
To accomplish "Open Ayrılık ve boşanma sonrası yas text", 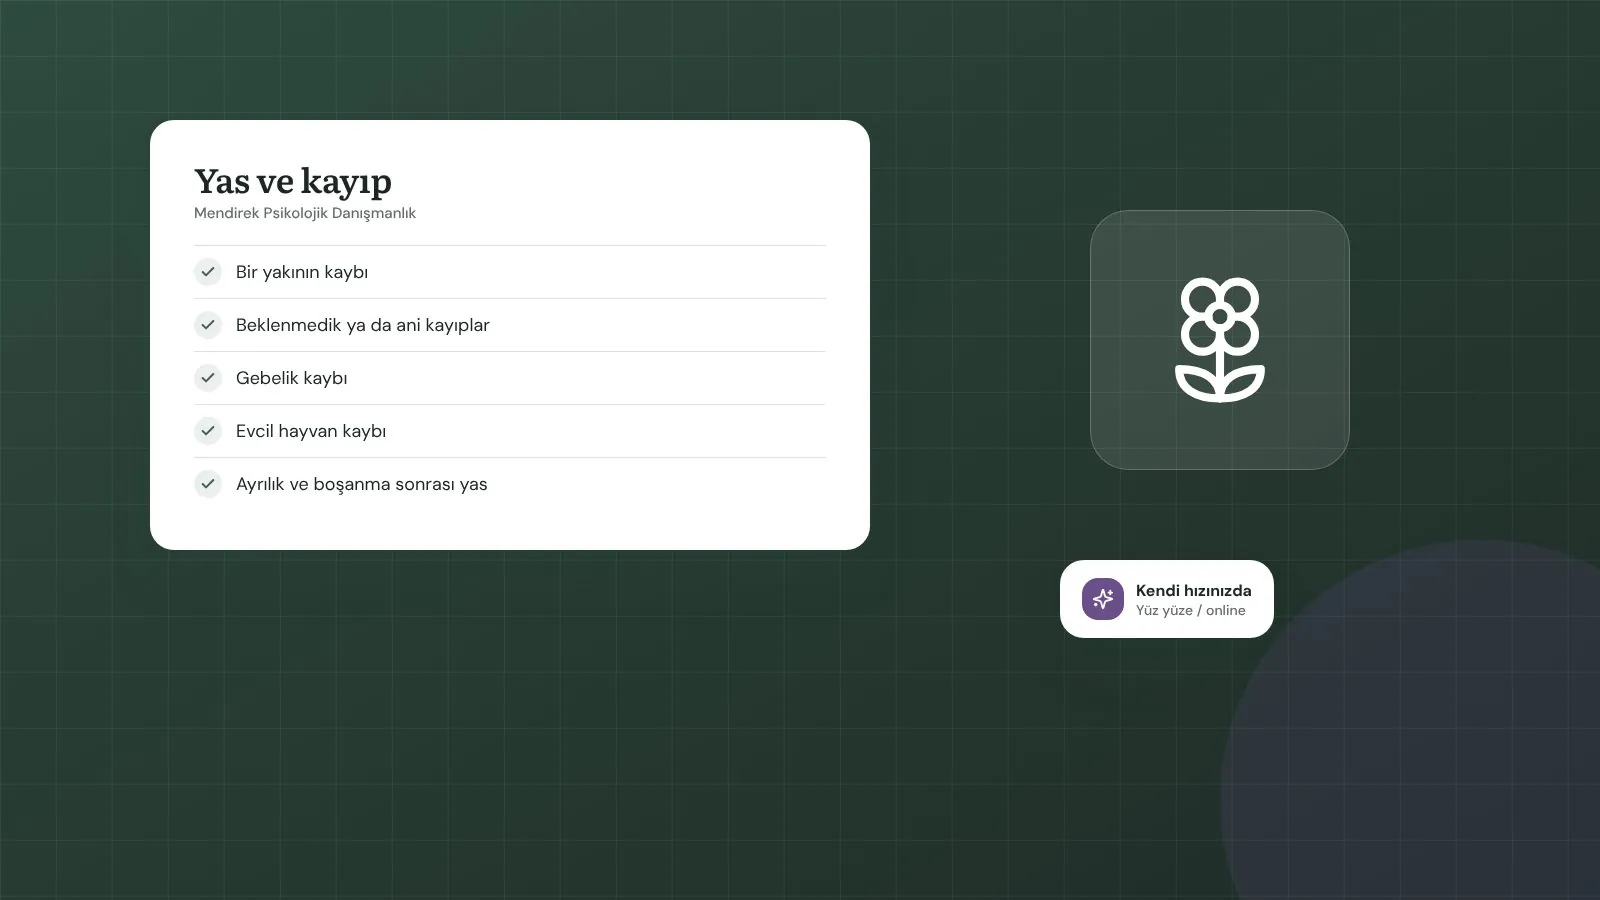I will [x=362, y=484].
